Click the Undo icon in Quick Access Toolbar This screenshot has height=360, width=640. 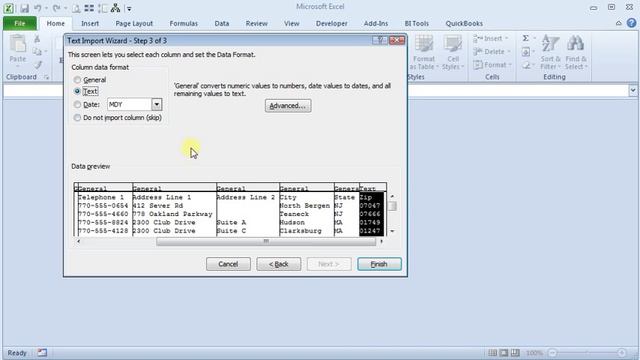pyautogui.click(x=38, y=8)
